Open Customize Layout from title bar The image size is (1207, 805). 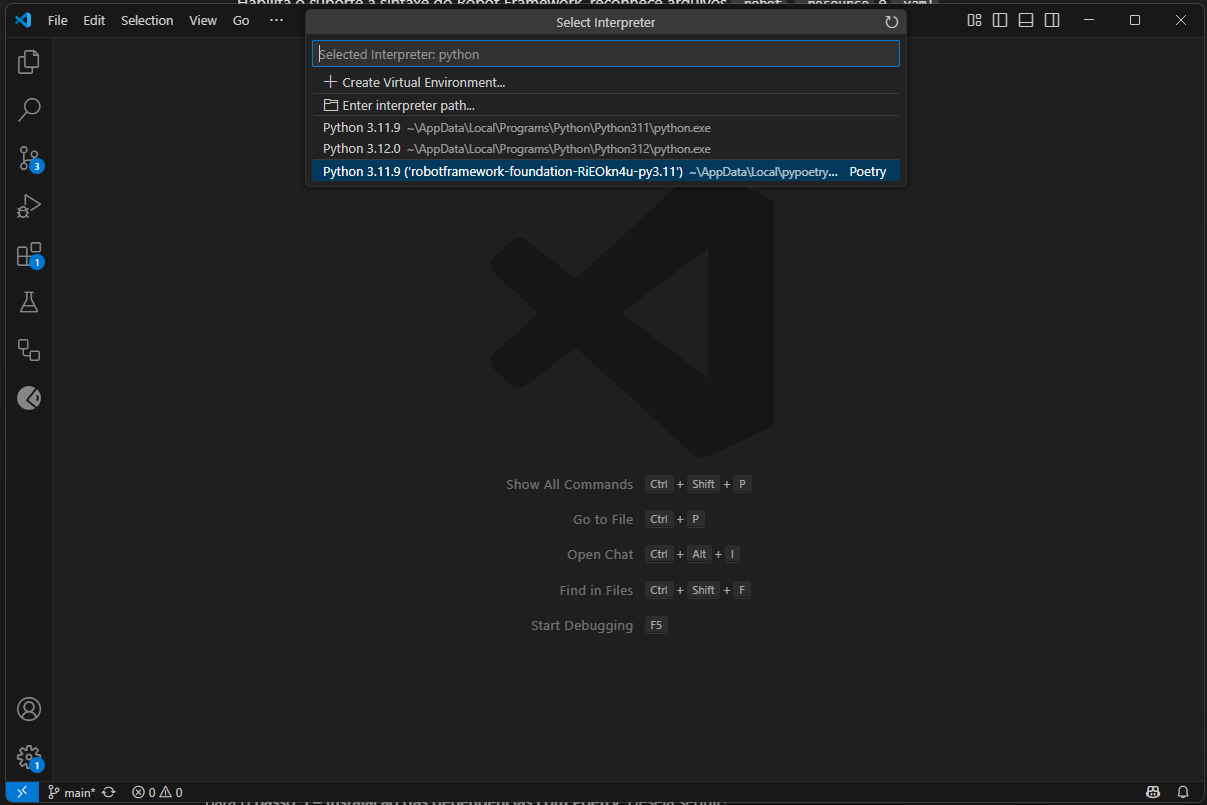tap(975, 20)
